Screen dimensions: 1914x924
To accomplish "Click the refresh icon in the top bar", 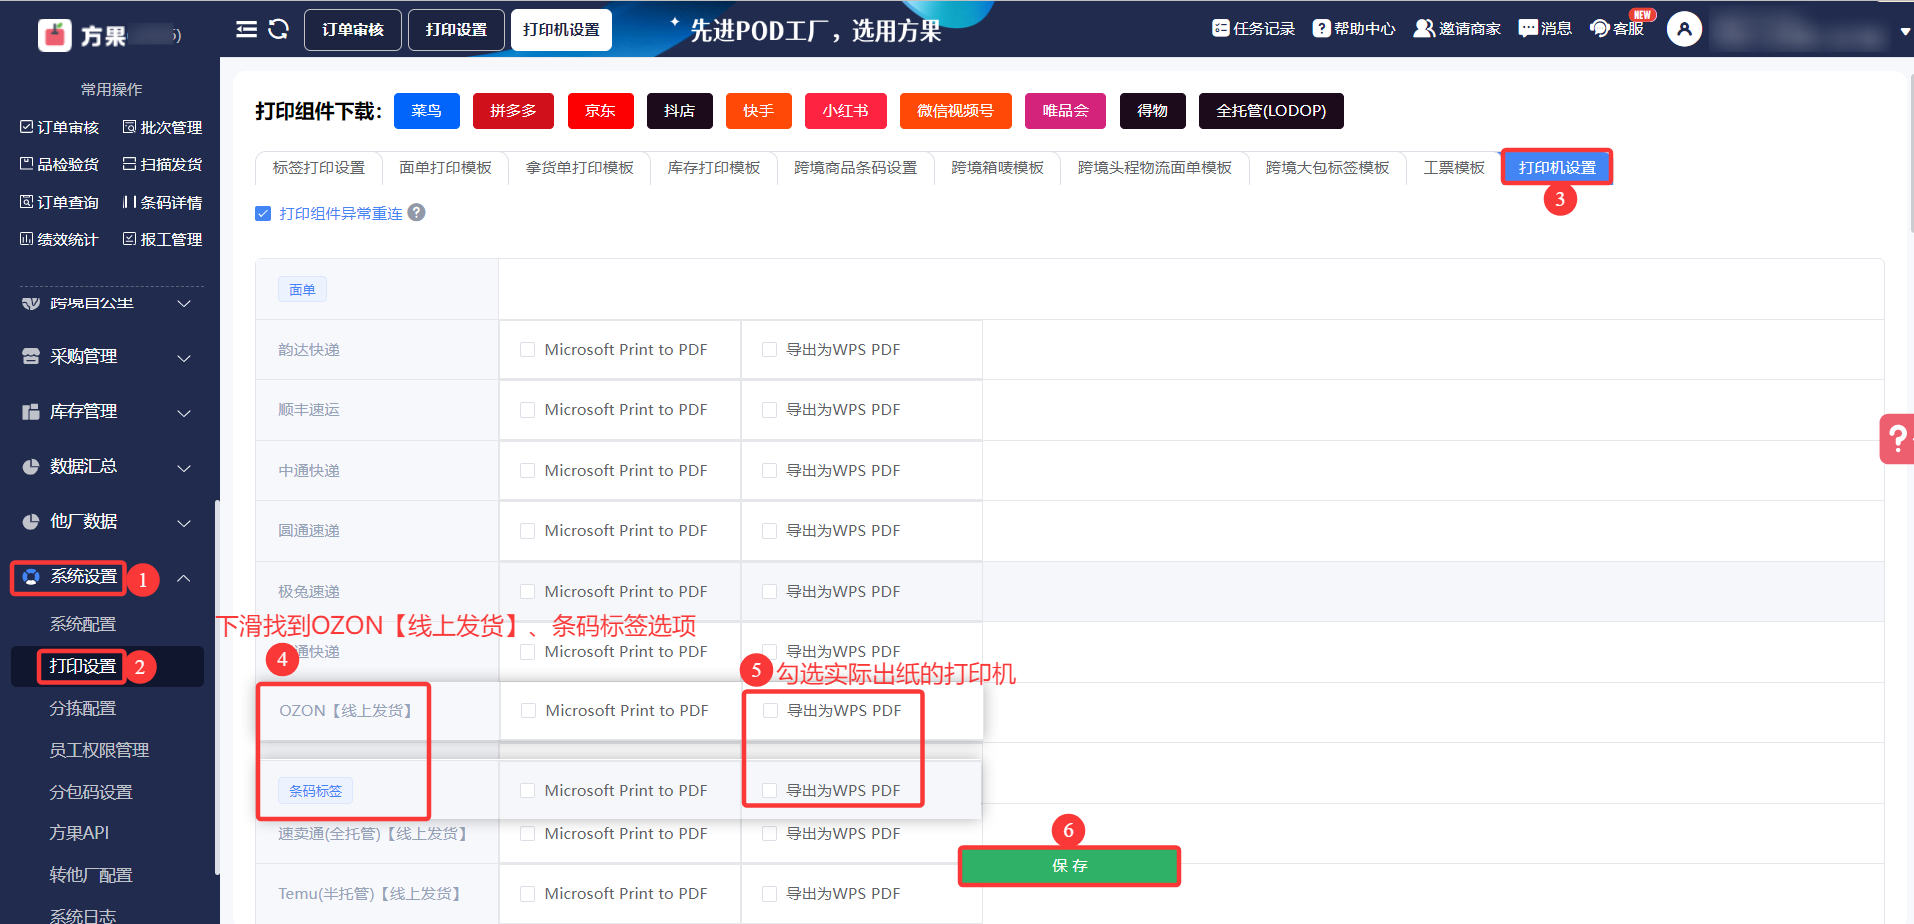I will [279, 29].
